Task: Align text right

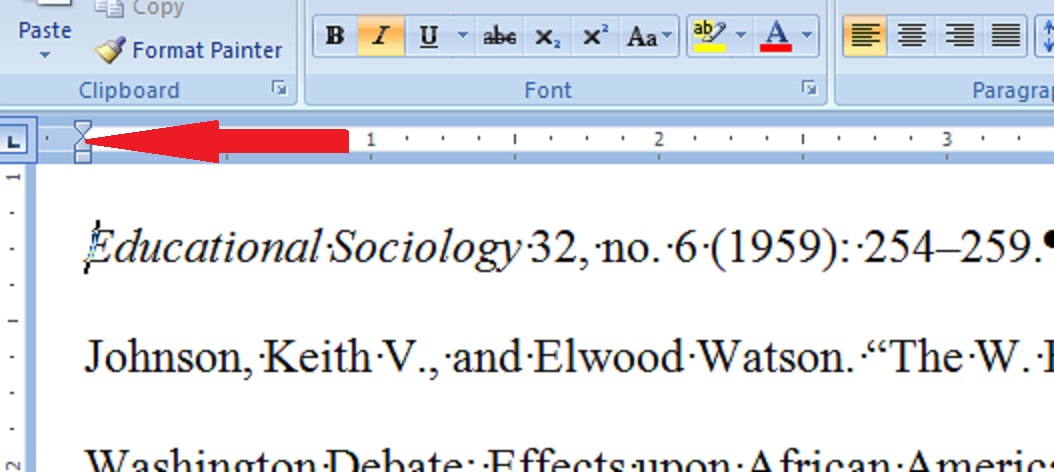Action: (959, 36)
